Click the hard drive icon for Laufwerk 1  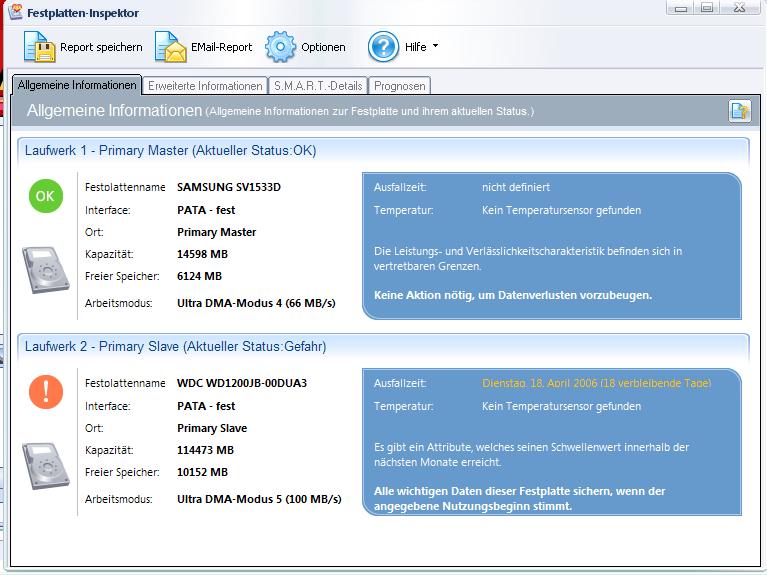click(x=45, y=270)
